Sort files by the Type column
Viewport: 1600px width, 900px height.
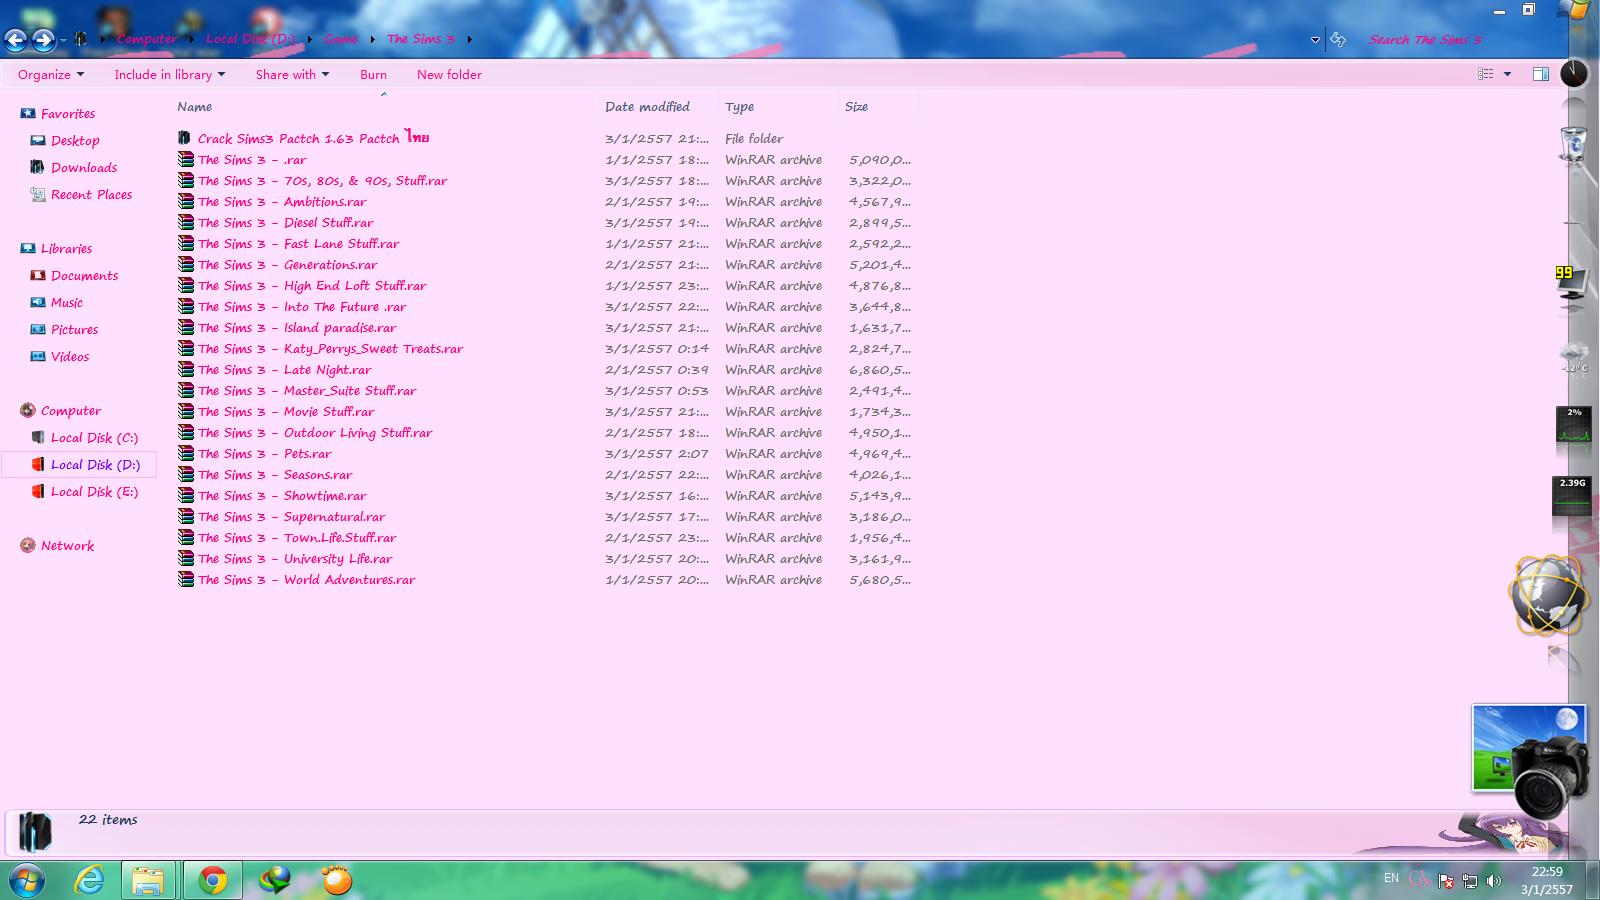coord(739,107)
